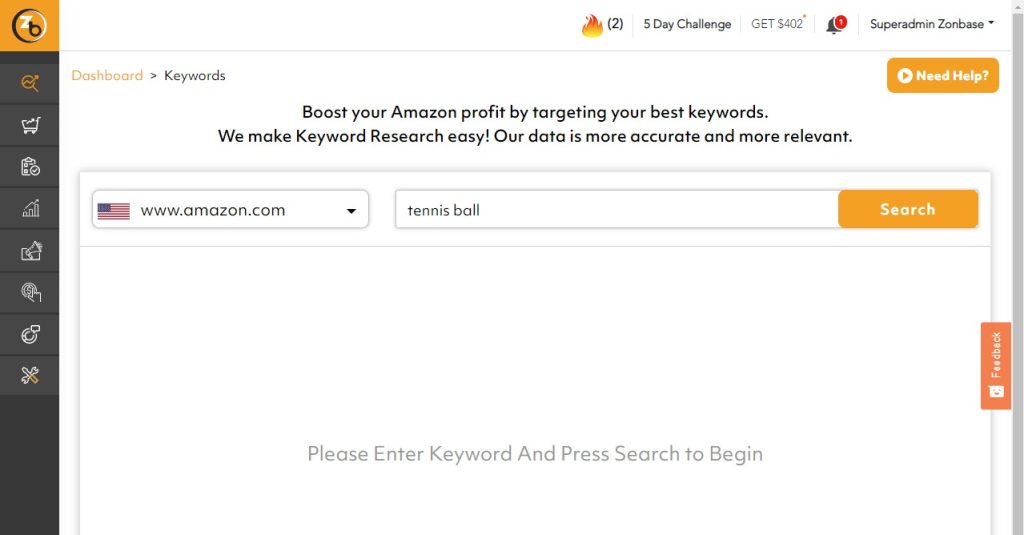The height and width of the screenshot is (535, 1024).
Task: Click the GET $402 offer link
Action: (777, 24)
